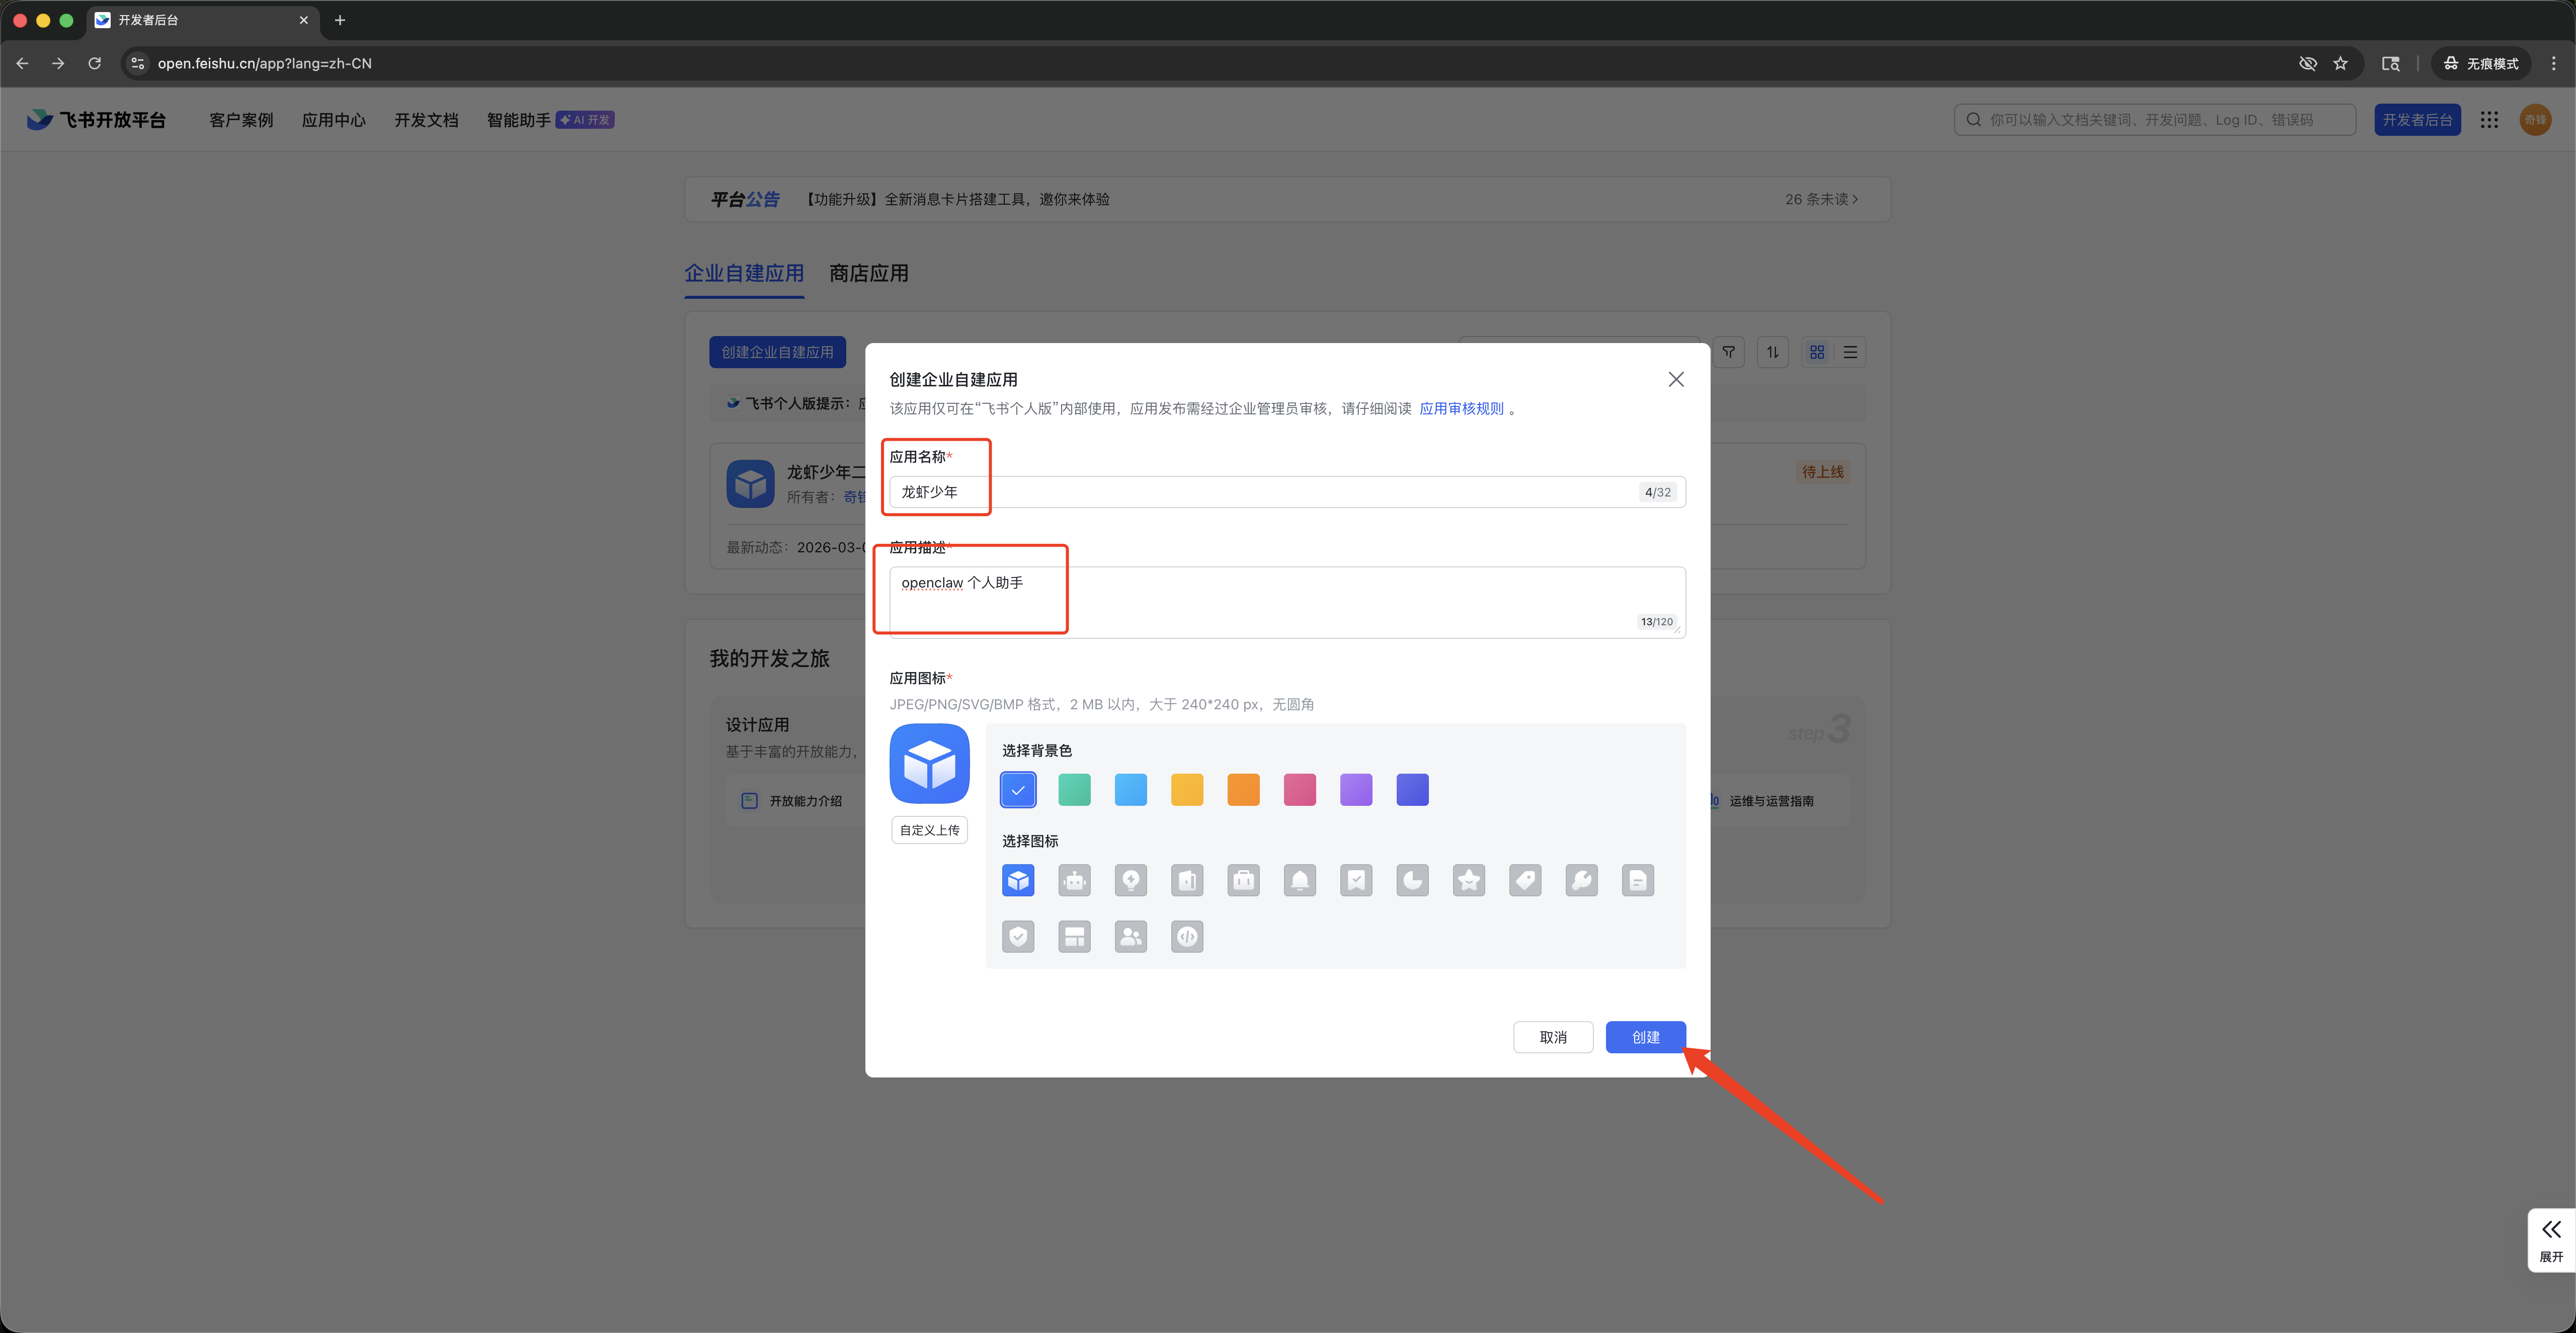This screenshot has height=1333, width=2576.
Task: Close the create app dialog
Action: click(1676, 379)
